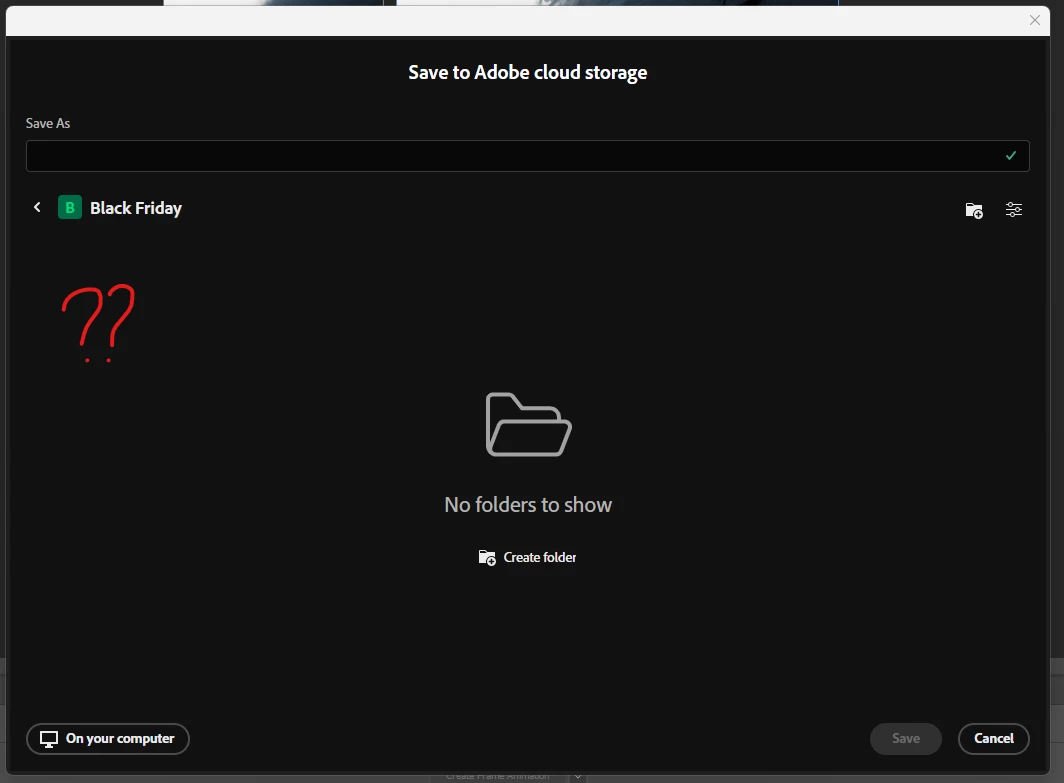This screenshot has width=1064, height=783.
Task: Click the empty folder illustration
Action: pyautogui.click(x=529, y=425)
